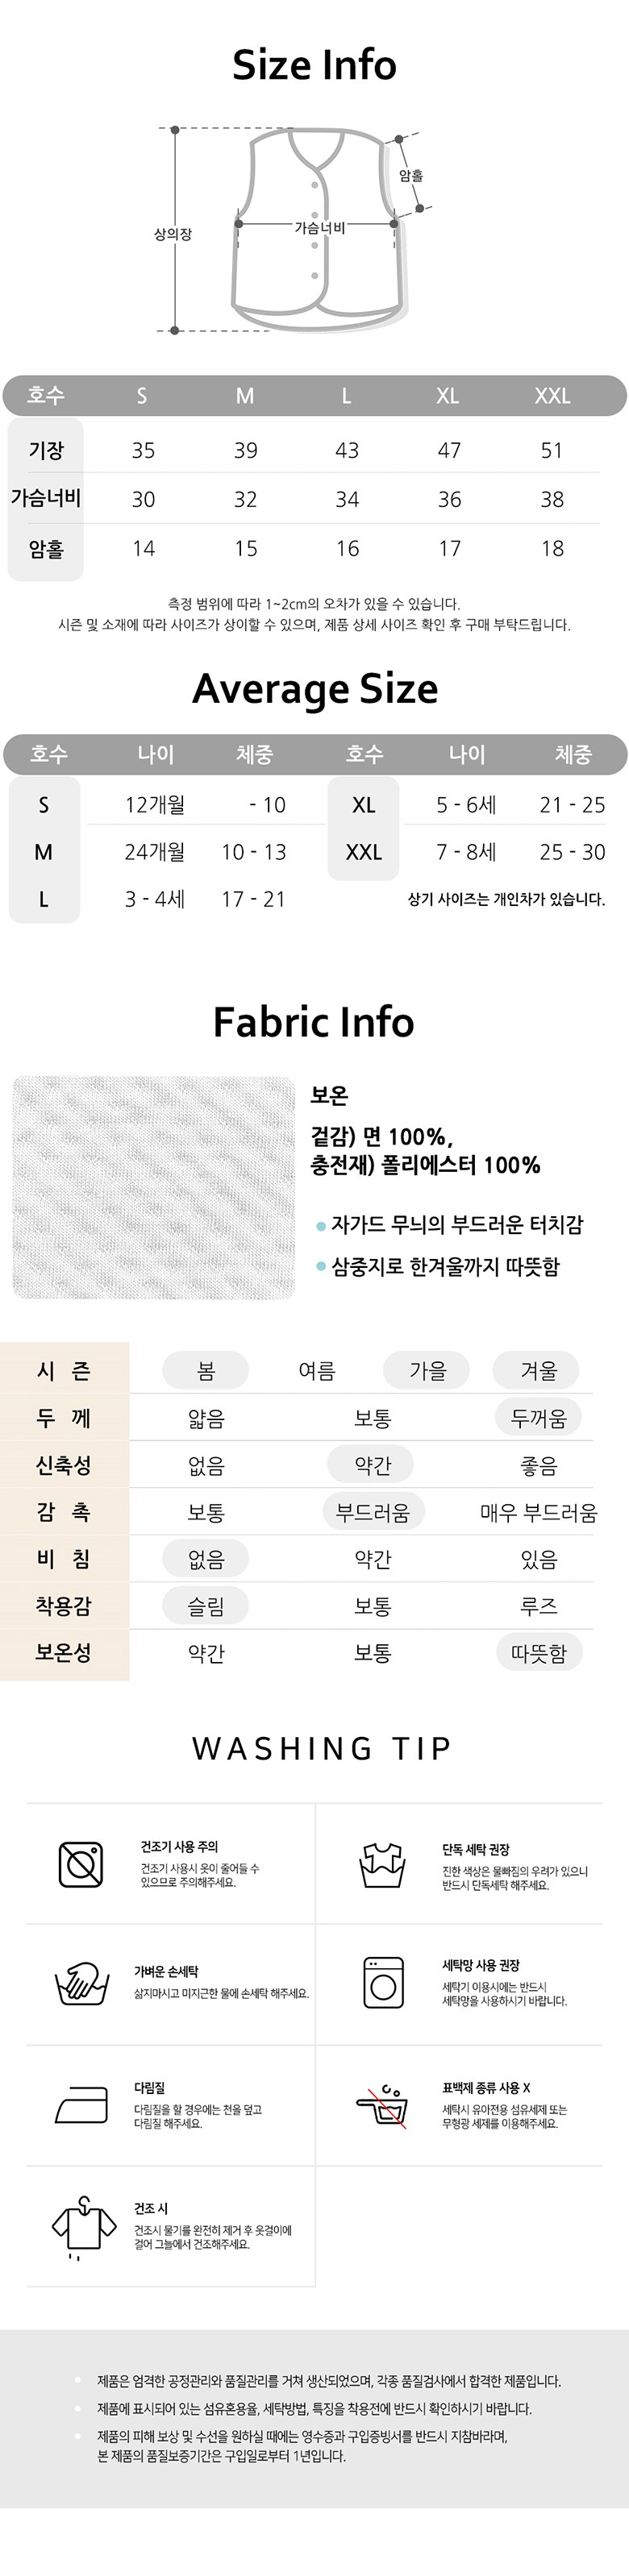Click the 가슴너비 row label
This screenshot has width=629, height=2576.
click(x=46, y=497)
